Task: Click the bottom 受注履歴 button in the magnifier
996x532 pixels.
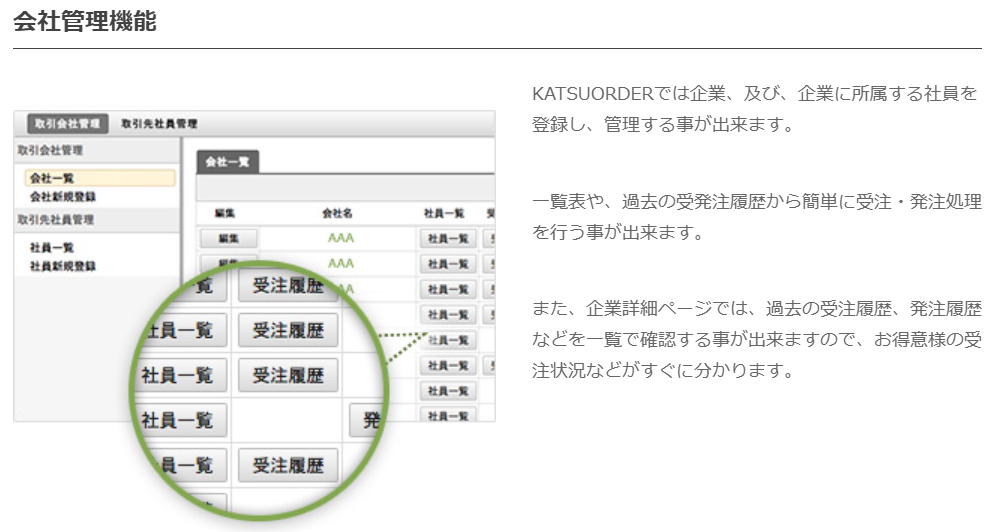Action: (x=288, y=465)
